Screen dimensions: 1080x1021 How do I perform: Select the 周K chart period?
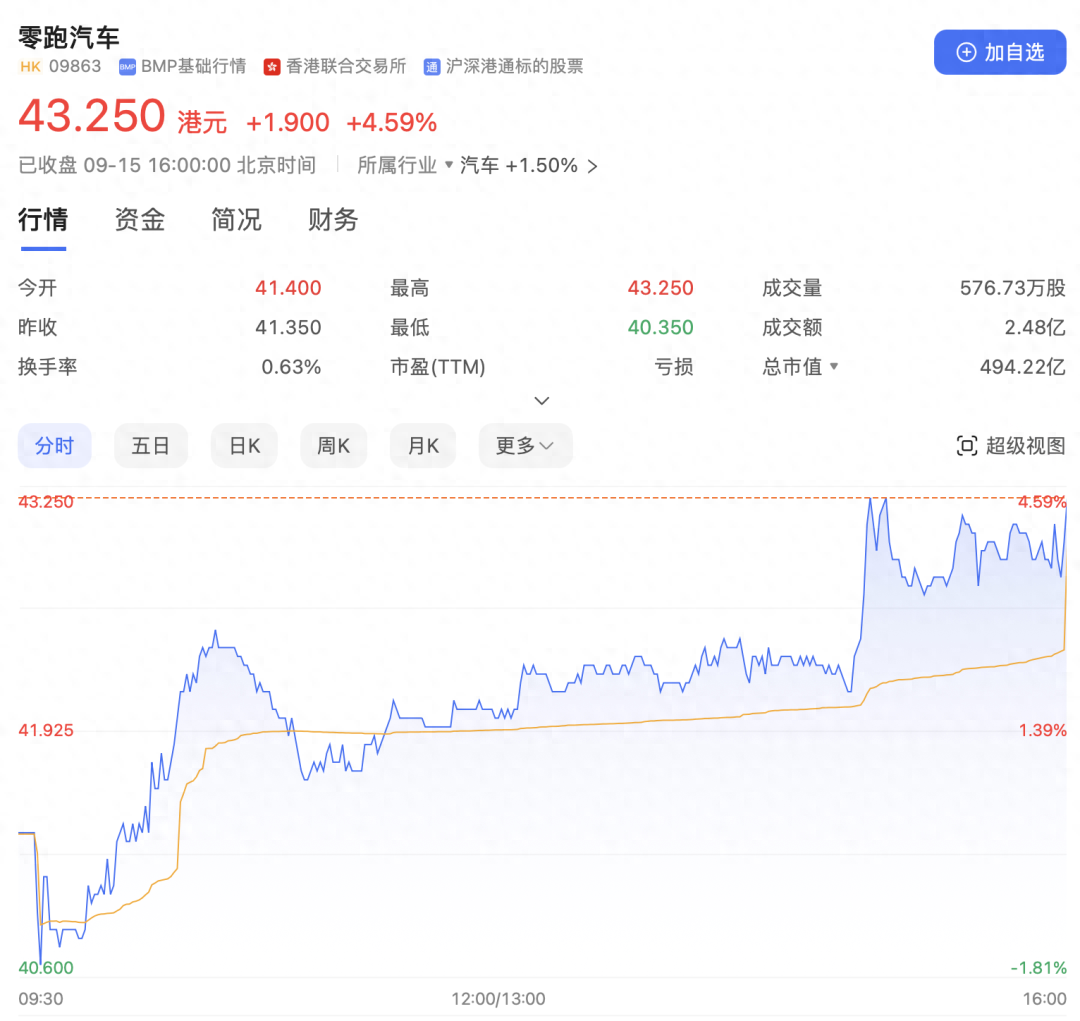[333, 446]
